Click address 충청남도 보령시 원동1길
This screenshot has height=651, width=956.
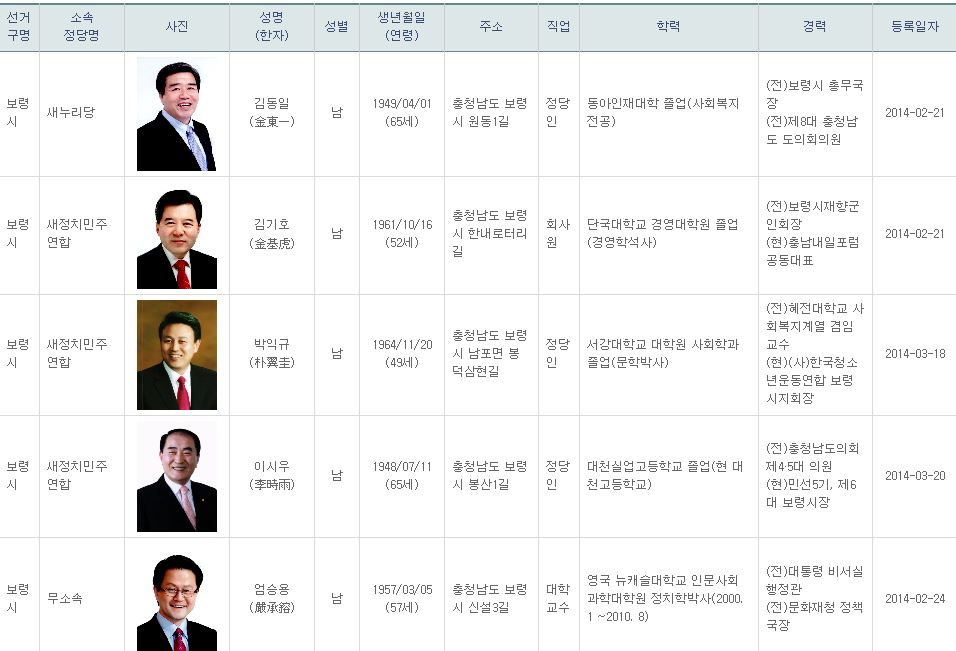coord(490,113)
